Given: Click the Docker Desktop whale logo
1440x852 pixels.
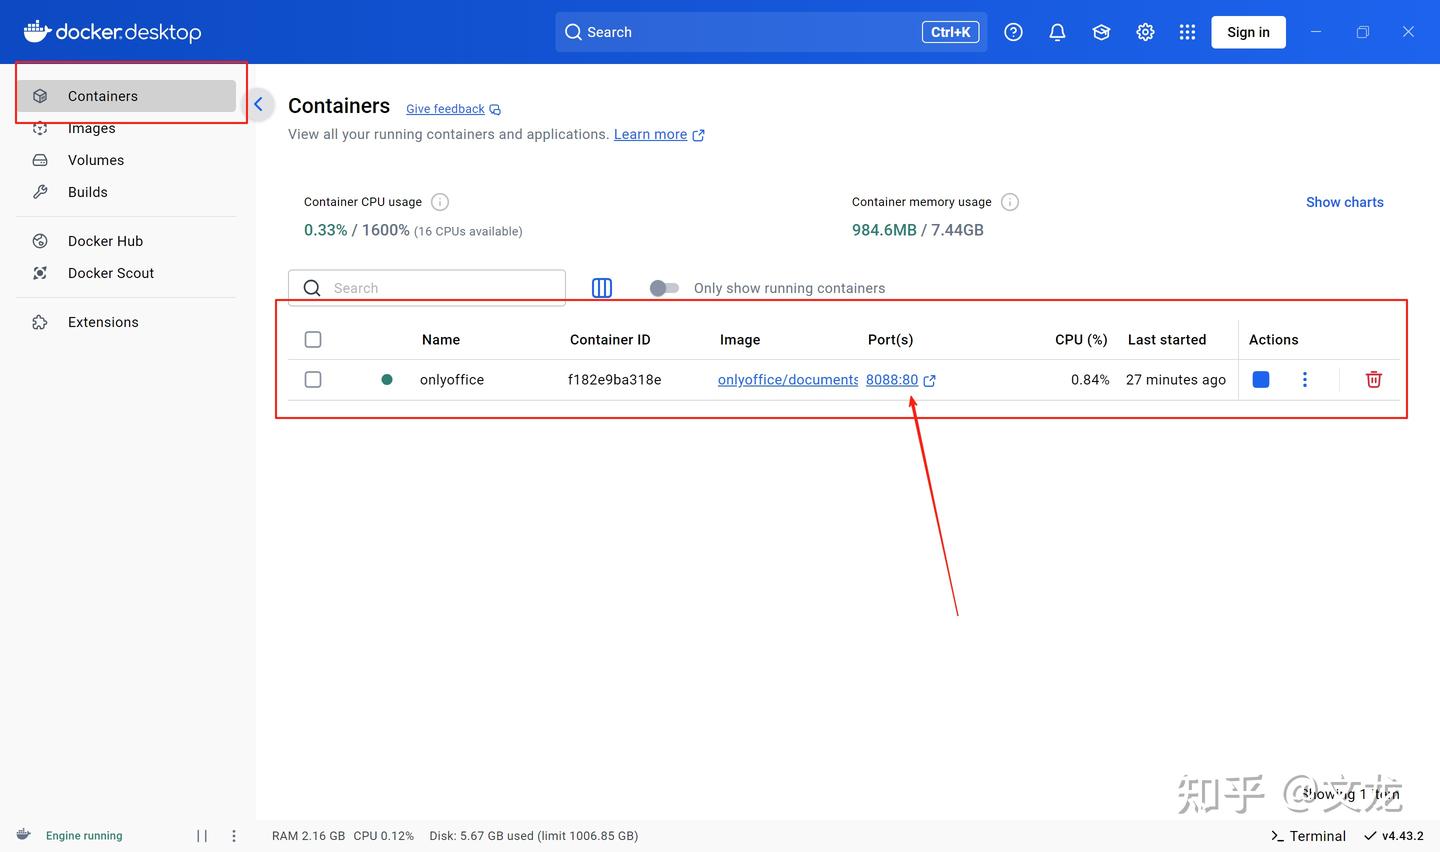Looking at the screenshot, I should click(112, 32).
